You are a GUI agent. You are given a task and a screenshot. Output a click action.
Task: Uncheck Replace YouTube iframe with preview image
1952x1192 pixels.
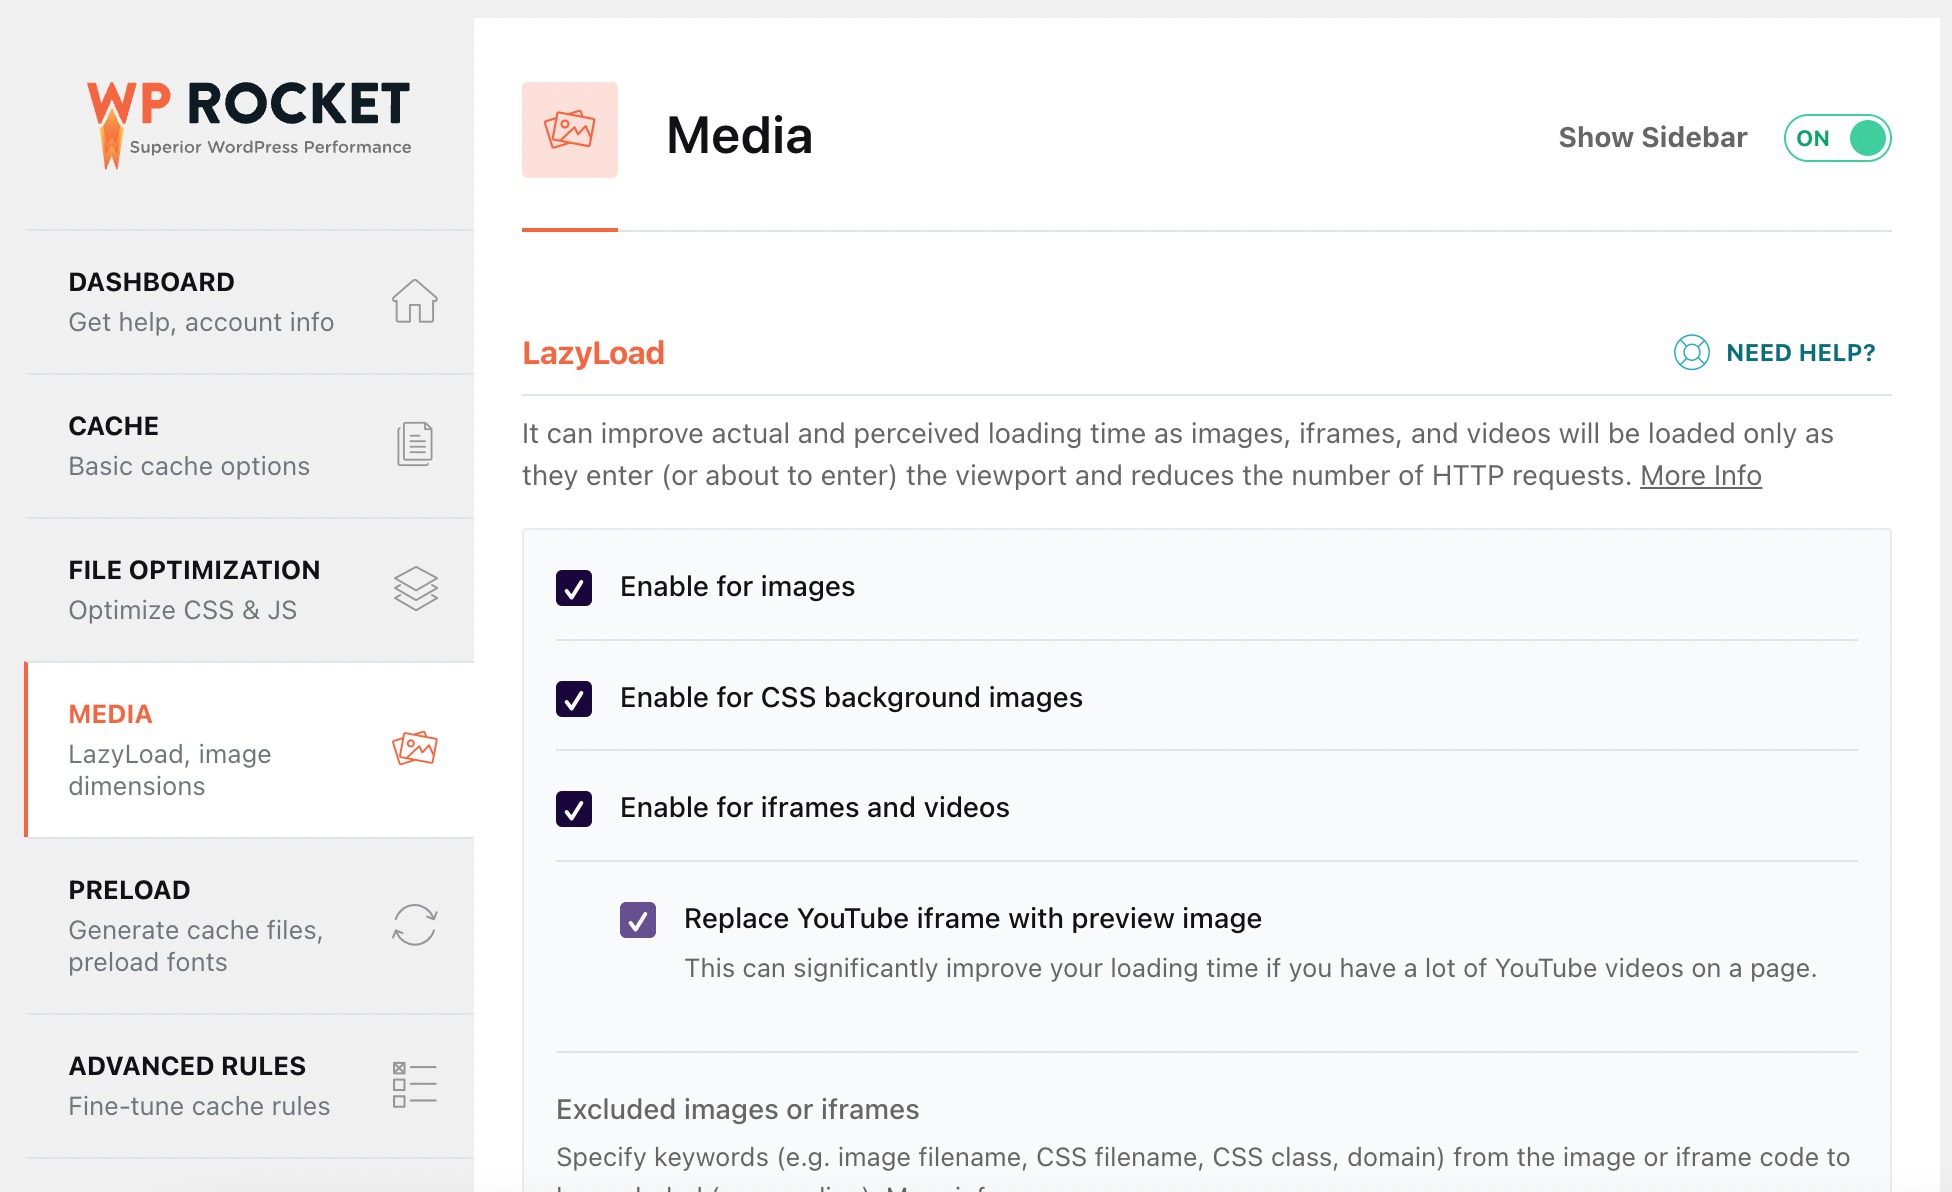637,918
